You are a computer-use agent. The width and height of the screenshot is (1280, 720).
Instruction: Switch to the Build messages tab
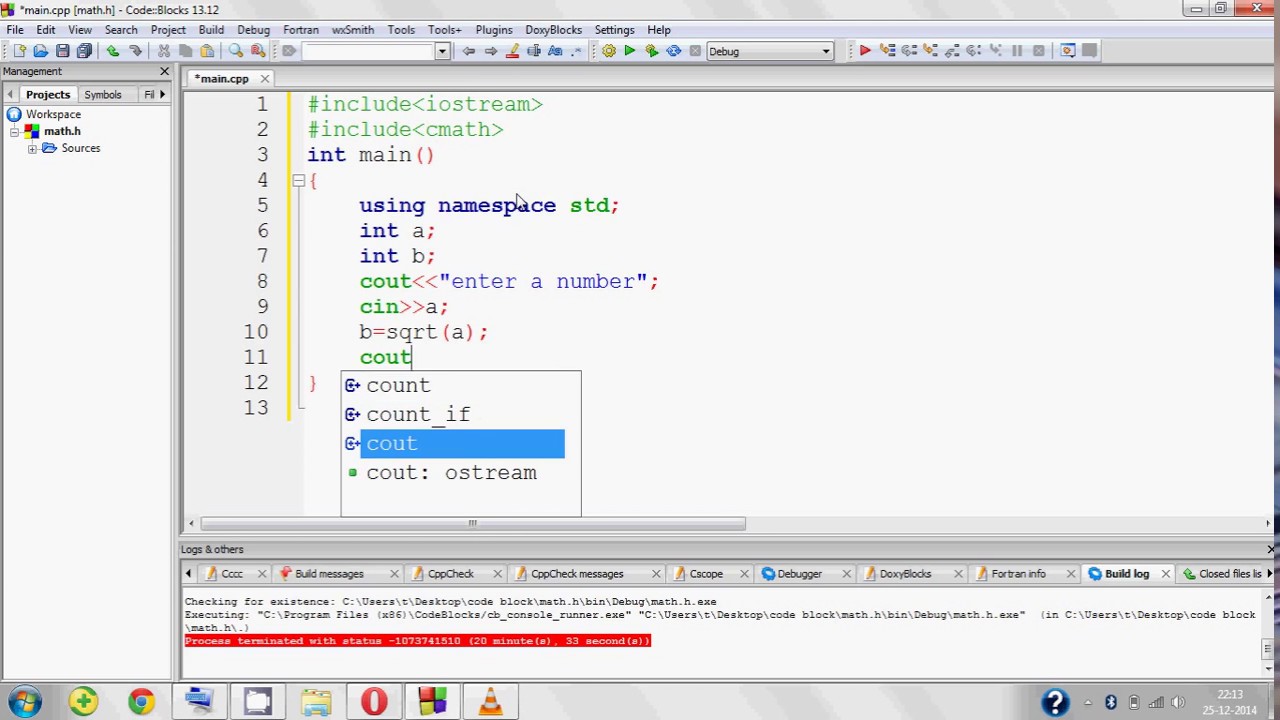tap(329, 574)
